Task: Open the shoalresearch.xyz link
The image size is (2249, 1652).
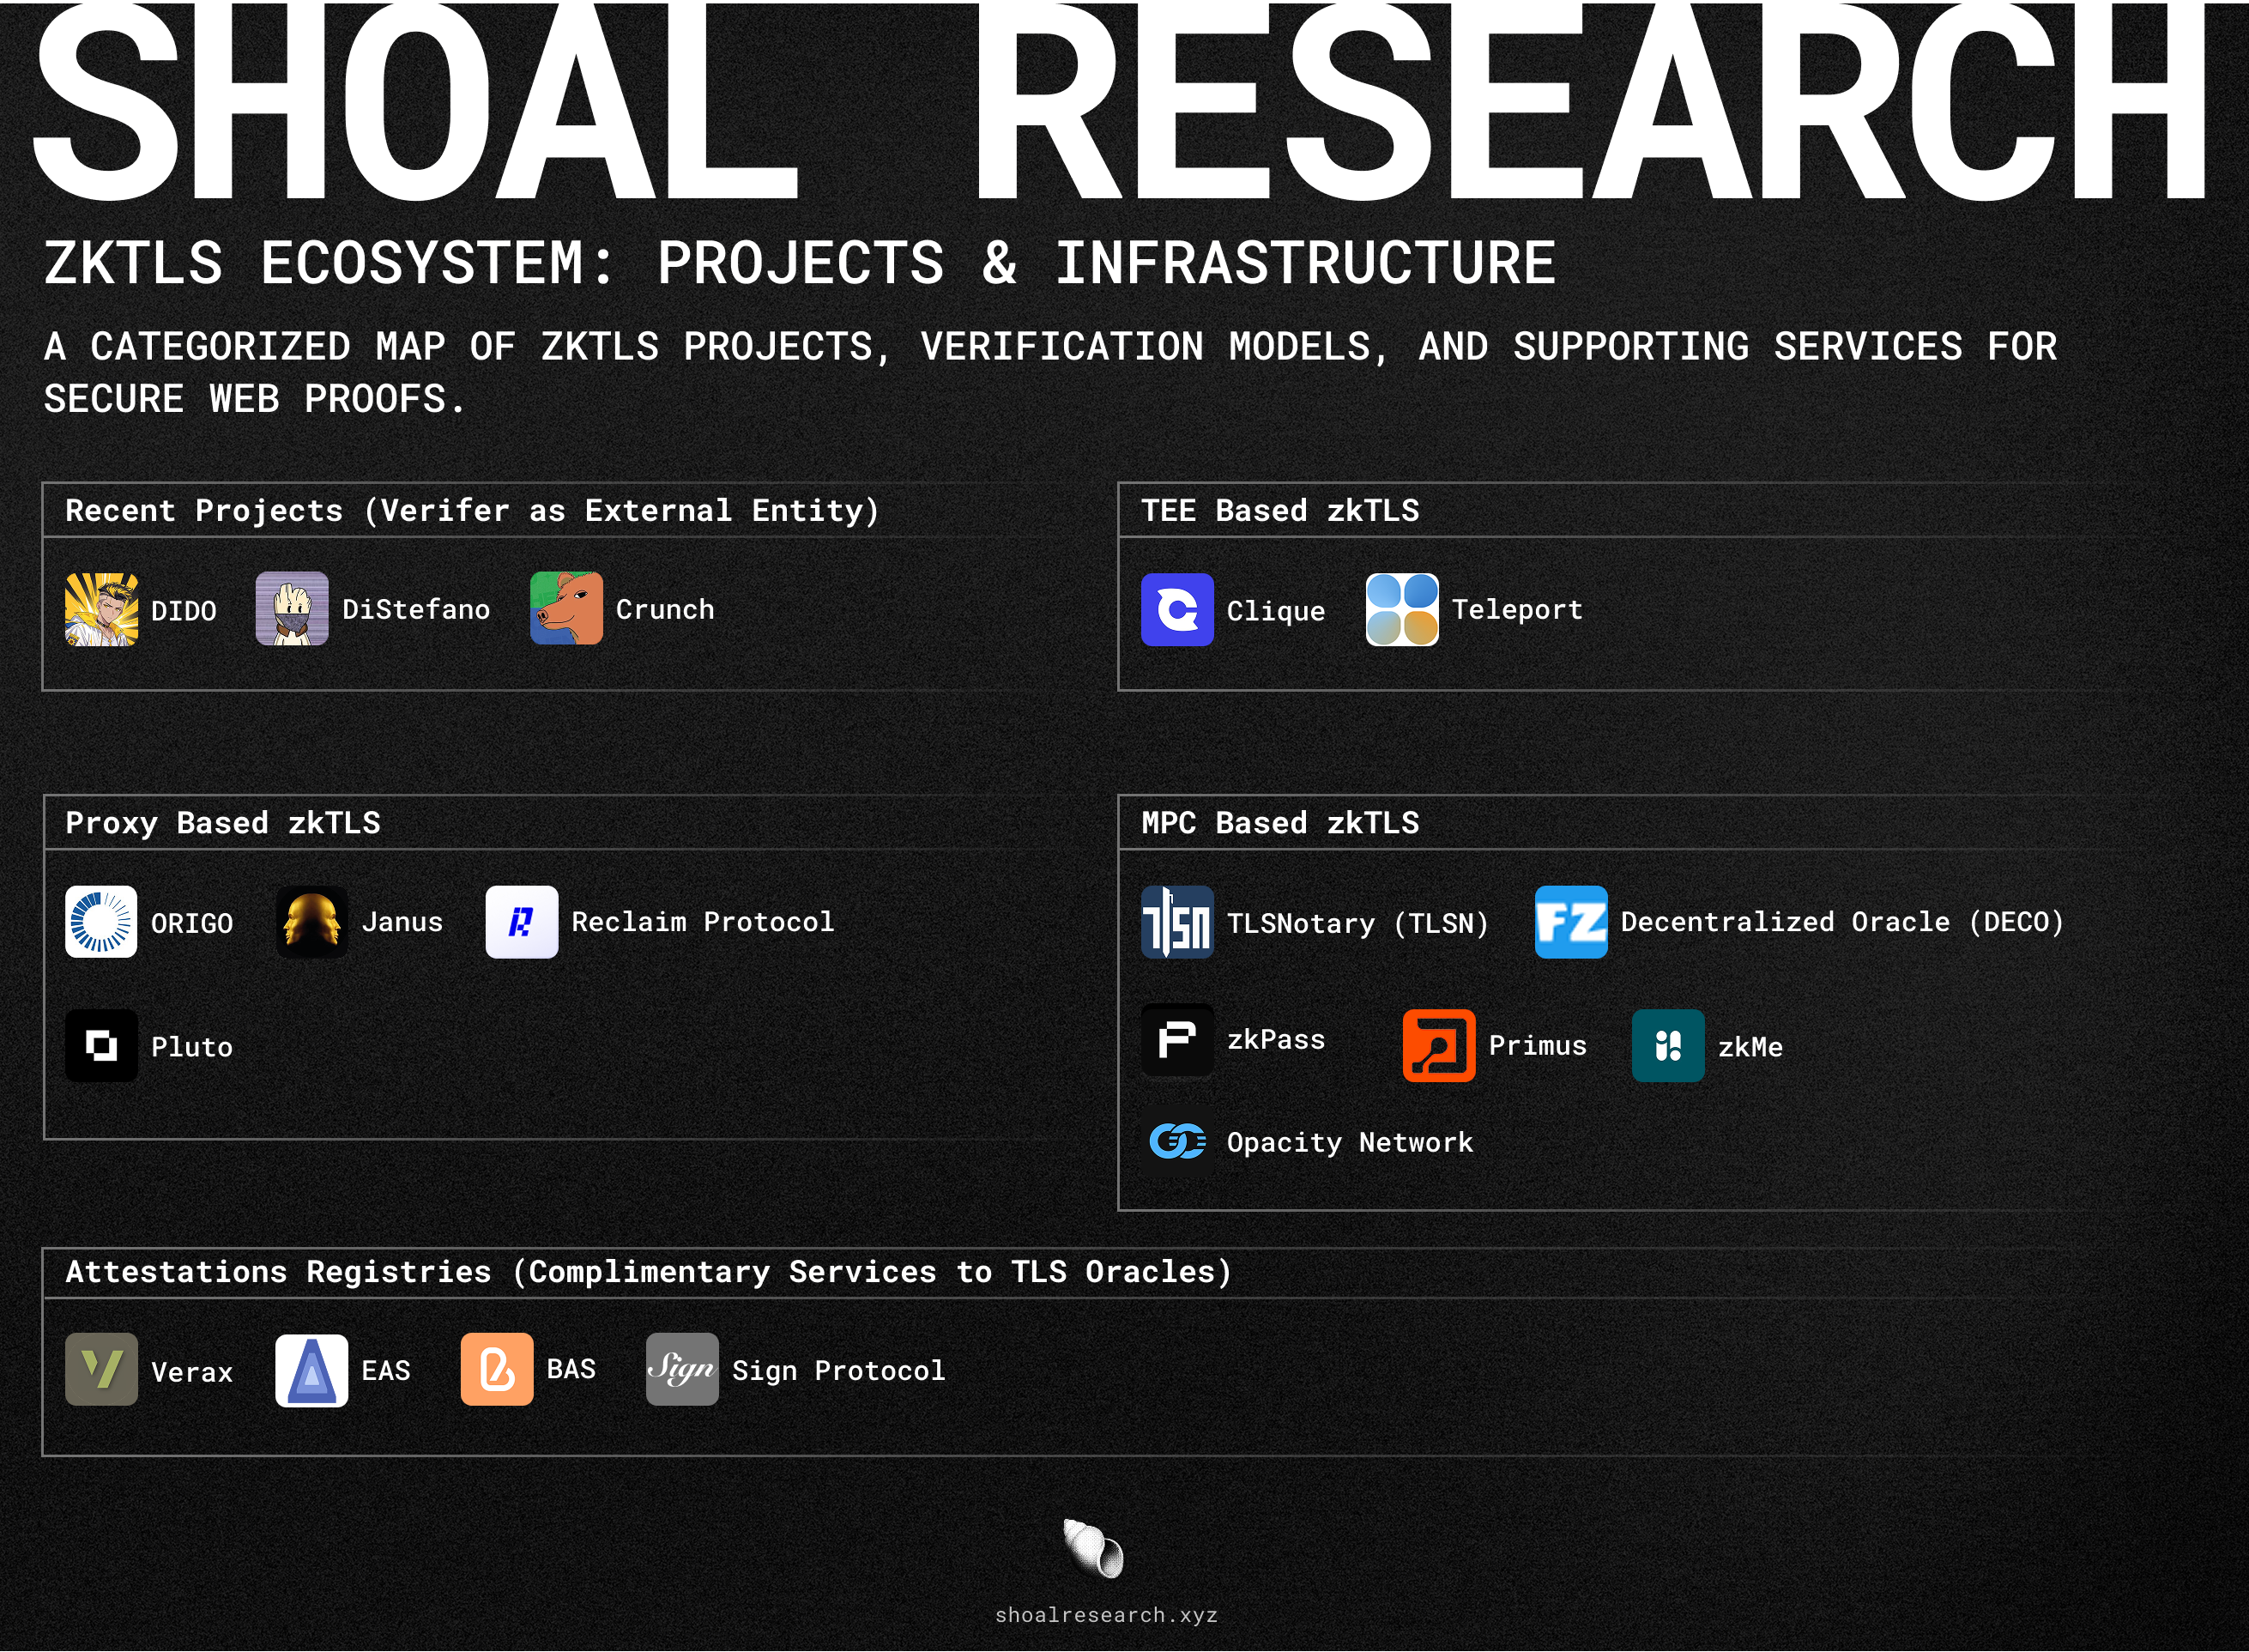Action: (1106, 1615)
